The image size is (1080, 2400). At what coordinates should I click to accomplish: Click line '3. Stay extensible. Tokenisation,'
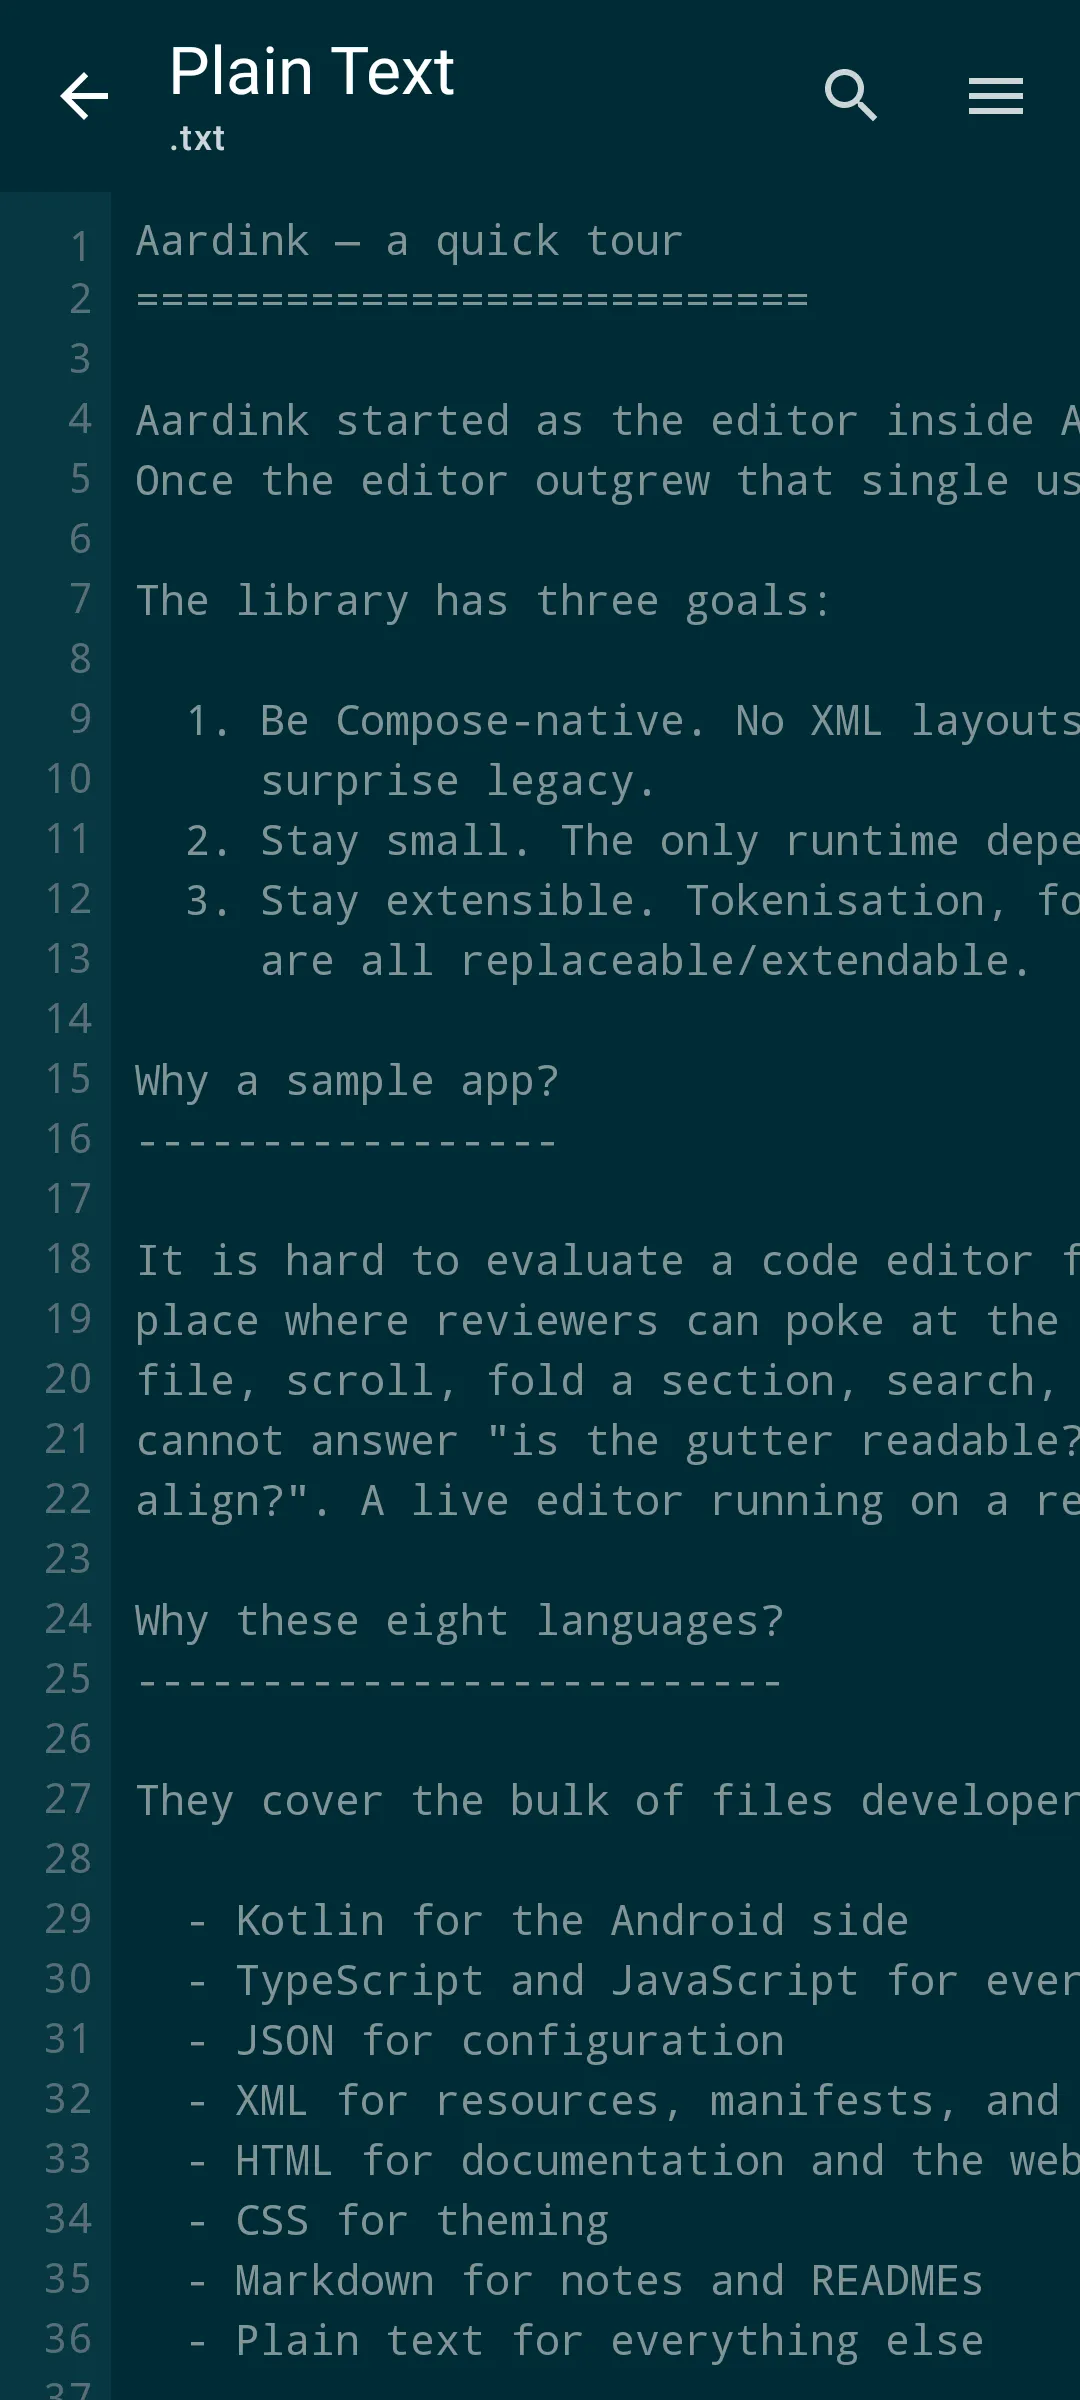[633, 901]
